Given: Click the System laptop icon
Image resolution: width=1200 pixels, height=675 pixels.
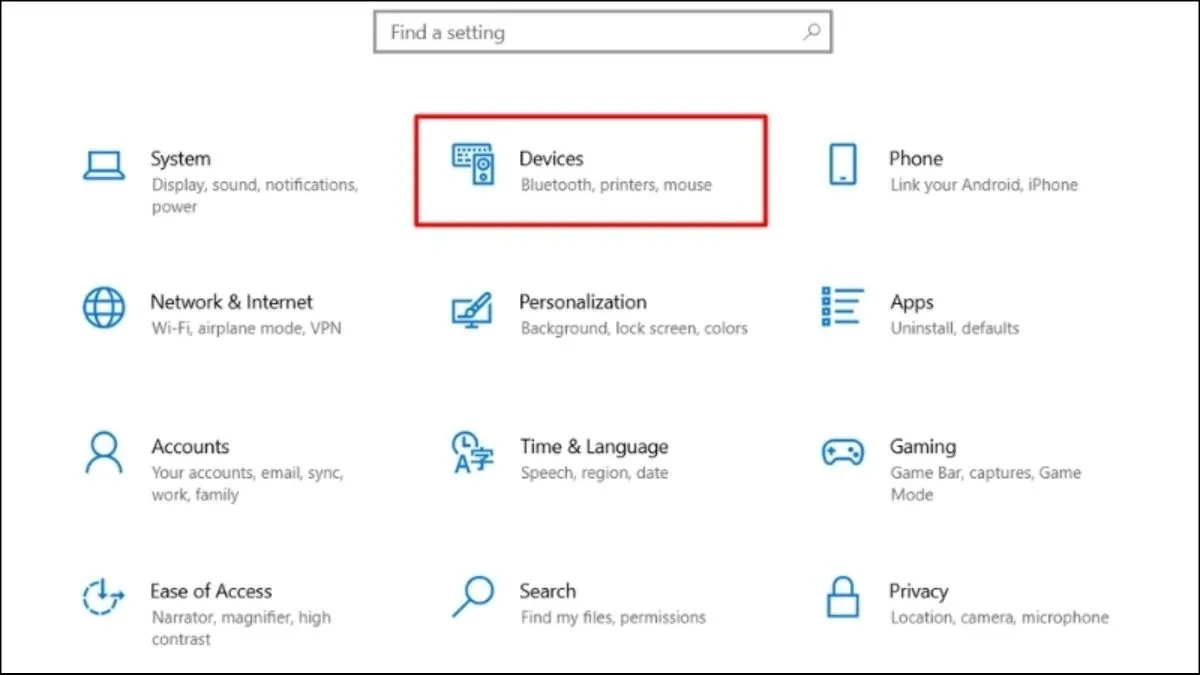Looking at the screenshot, I should pos(104,166).
